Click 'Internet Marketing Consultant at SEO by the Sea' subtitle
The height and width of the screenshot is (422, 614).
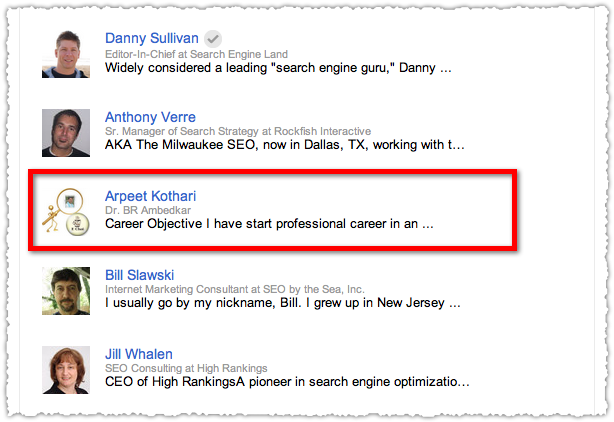pos(235,289)
